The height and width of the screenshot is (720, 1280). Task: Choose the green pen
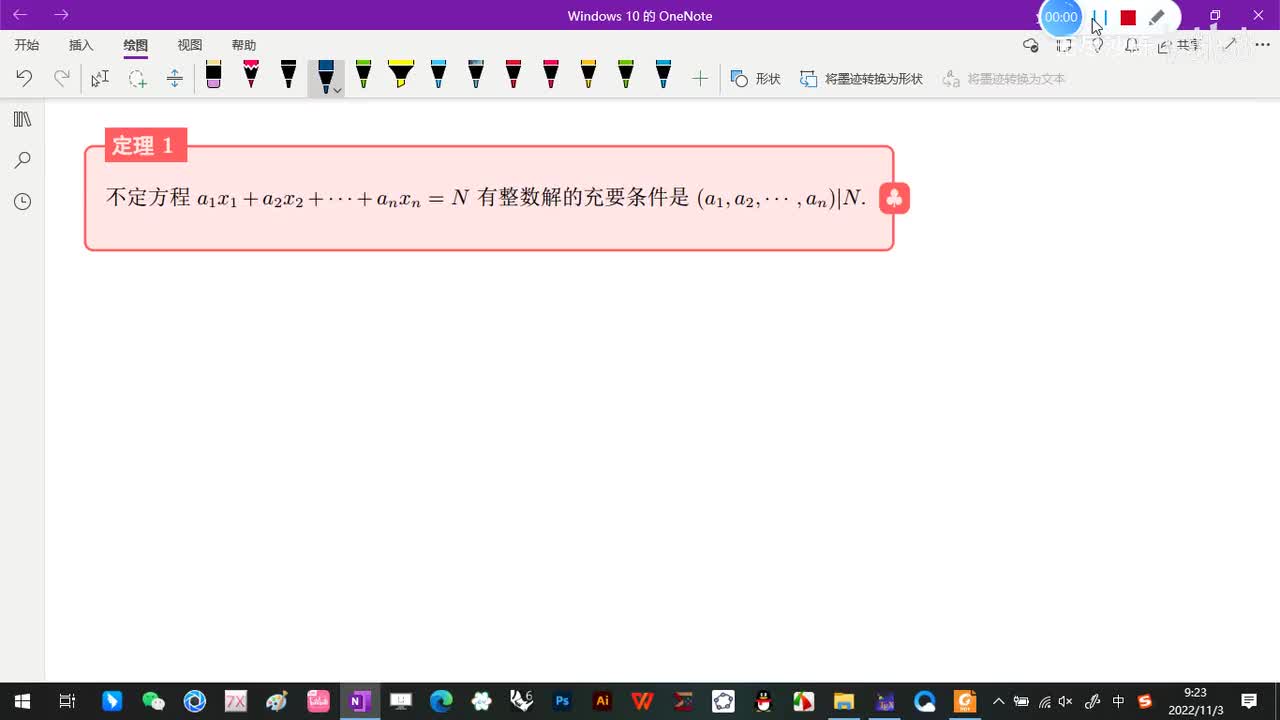363,75
